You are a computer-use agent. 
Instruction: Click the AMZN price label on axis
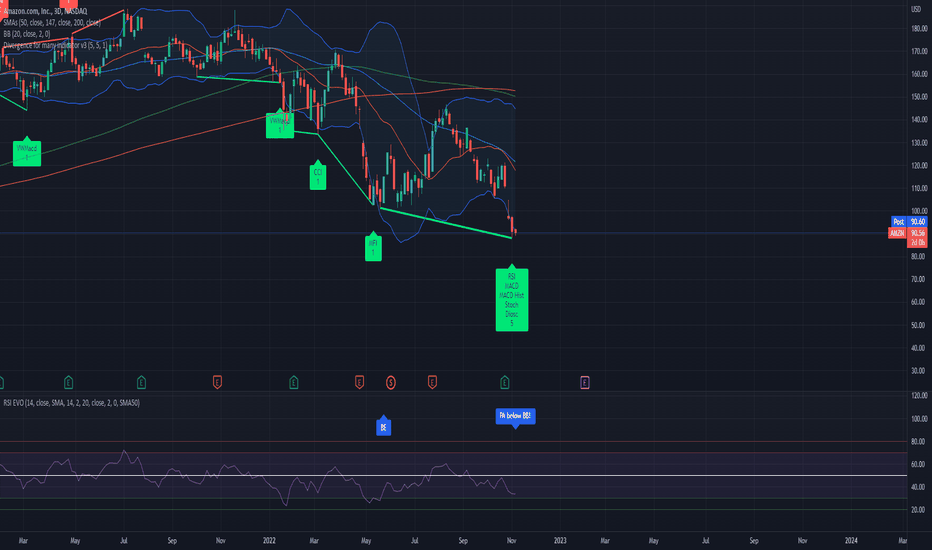click(899, 232)
